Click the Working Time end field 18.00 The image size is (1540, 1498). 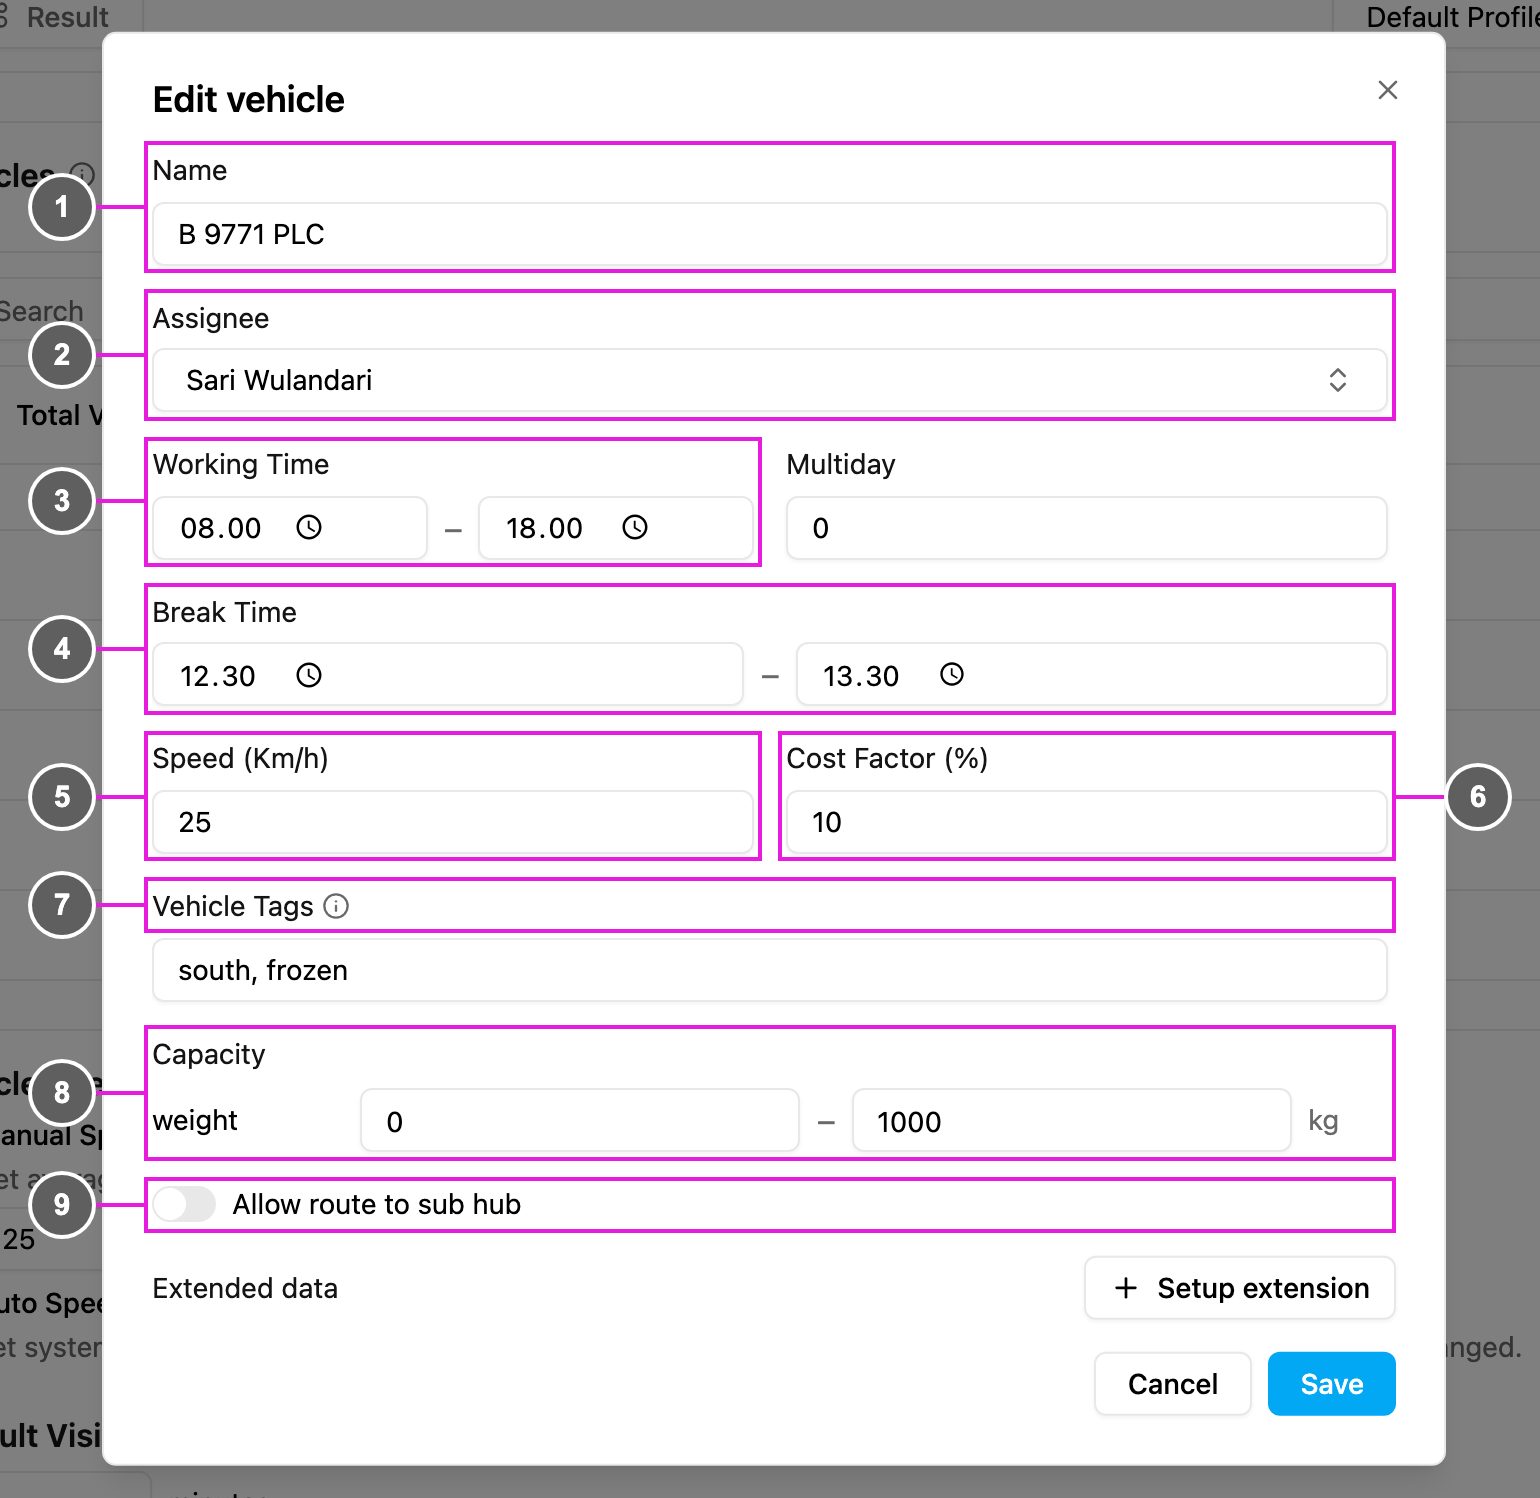[x=616, y=528]
